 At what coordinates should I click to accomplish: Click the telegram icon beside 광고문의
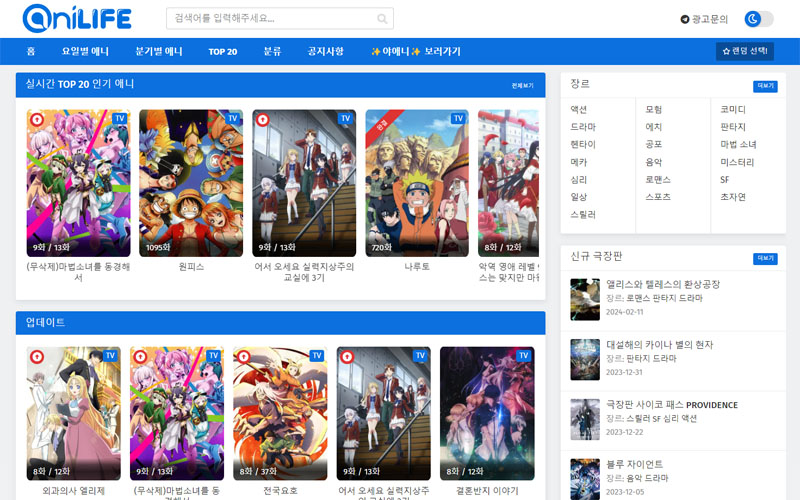pyautogui.click(x=685, y=19)
